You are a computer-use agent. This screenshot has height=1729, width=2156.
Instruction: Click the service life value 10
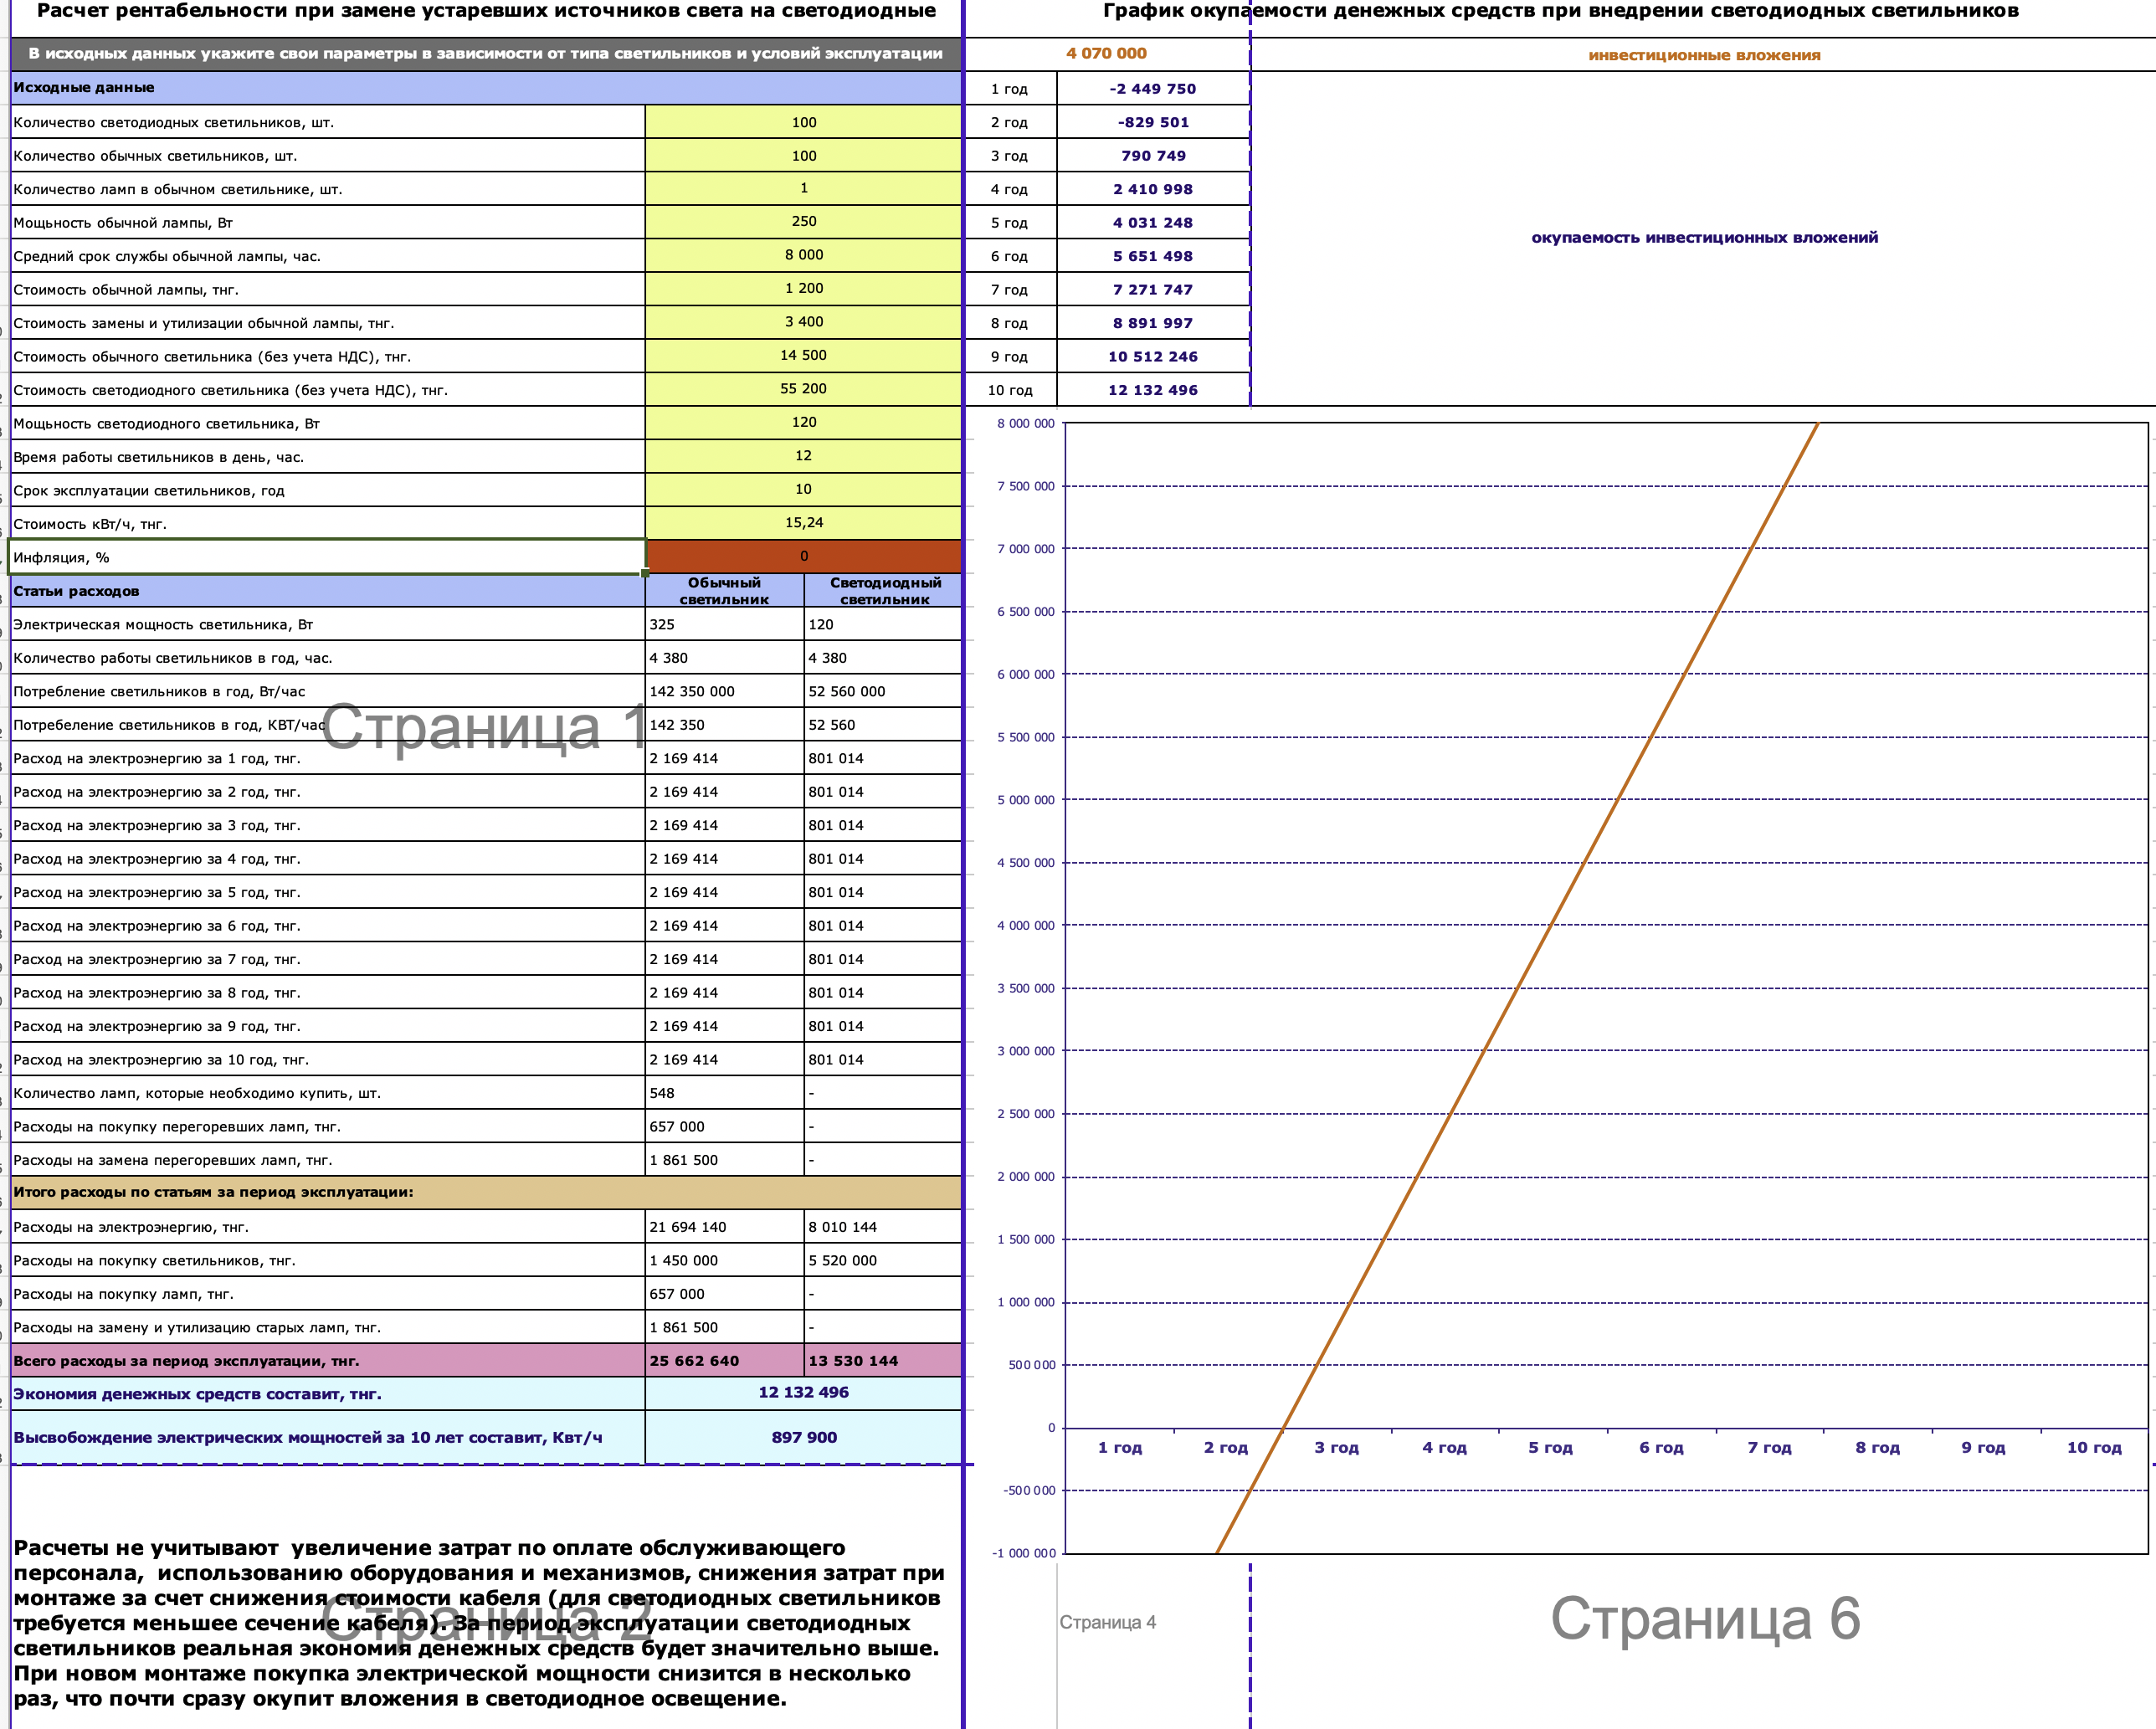click(x=803, y=490)
